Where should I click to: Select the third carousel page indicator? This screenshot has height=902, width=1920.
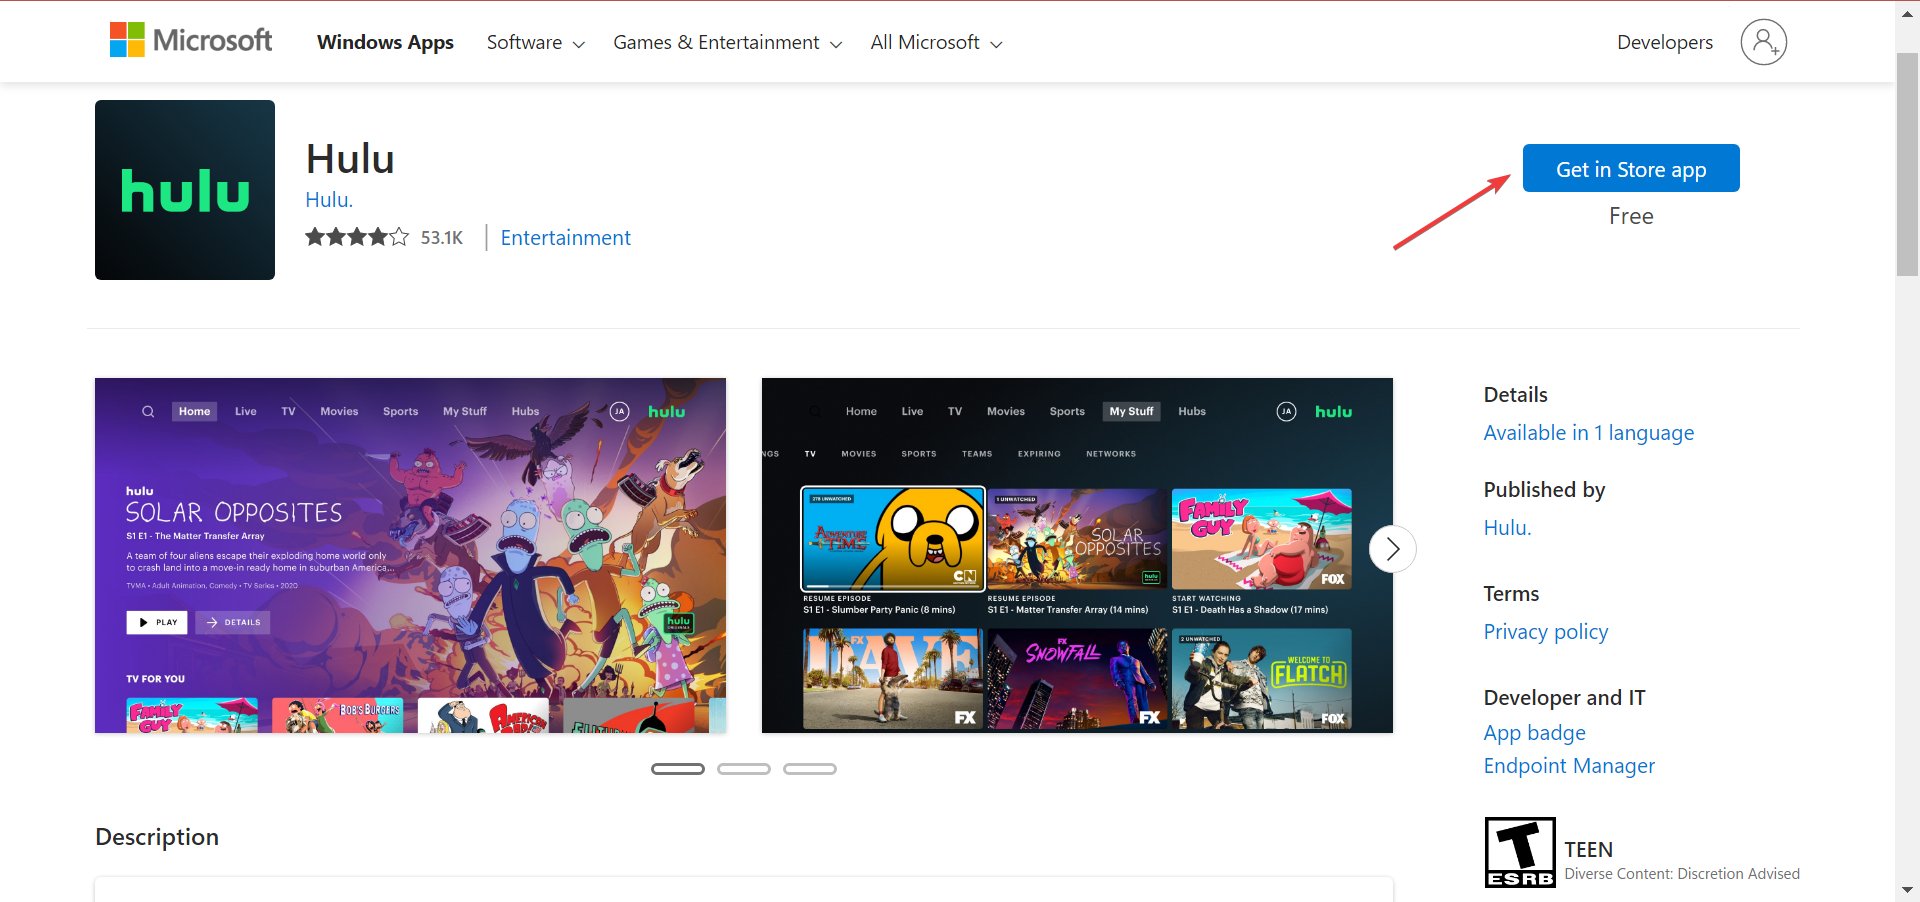pos(810,769)
